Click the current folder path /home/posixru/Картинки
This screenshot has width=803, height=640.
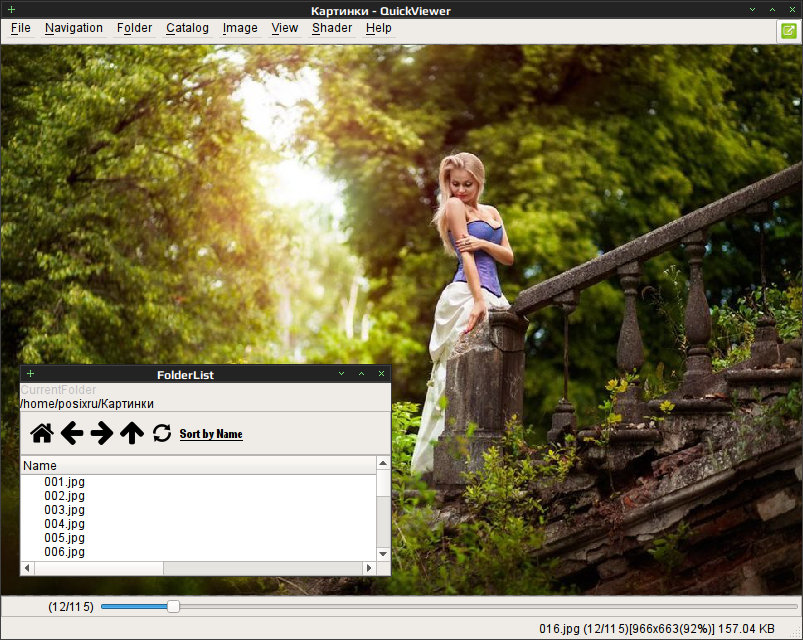[88, 404]
